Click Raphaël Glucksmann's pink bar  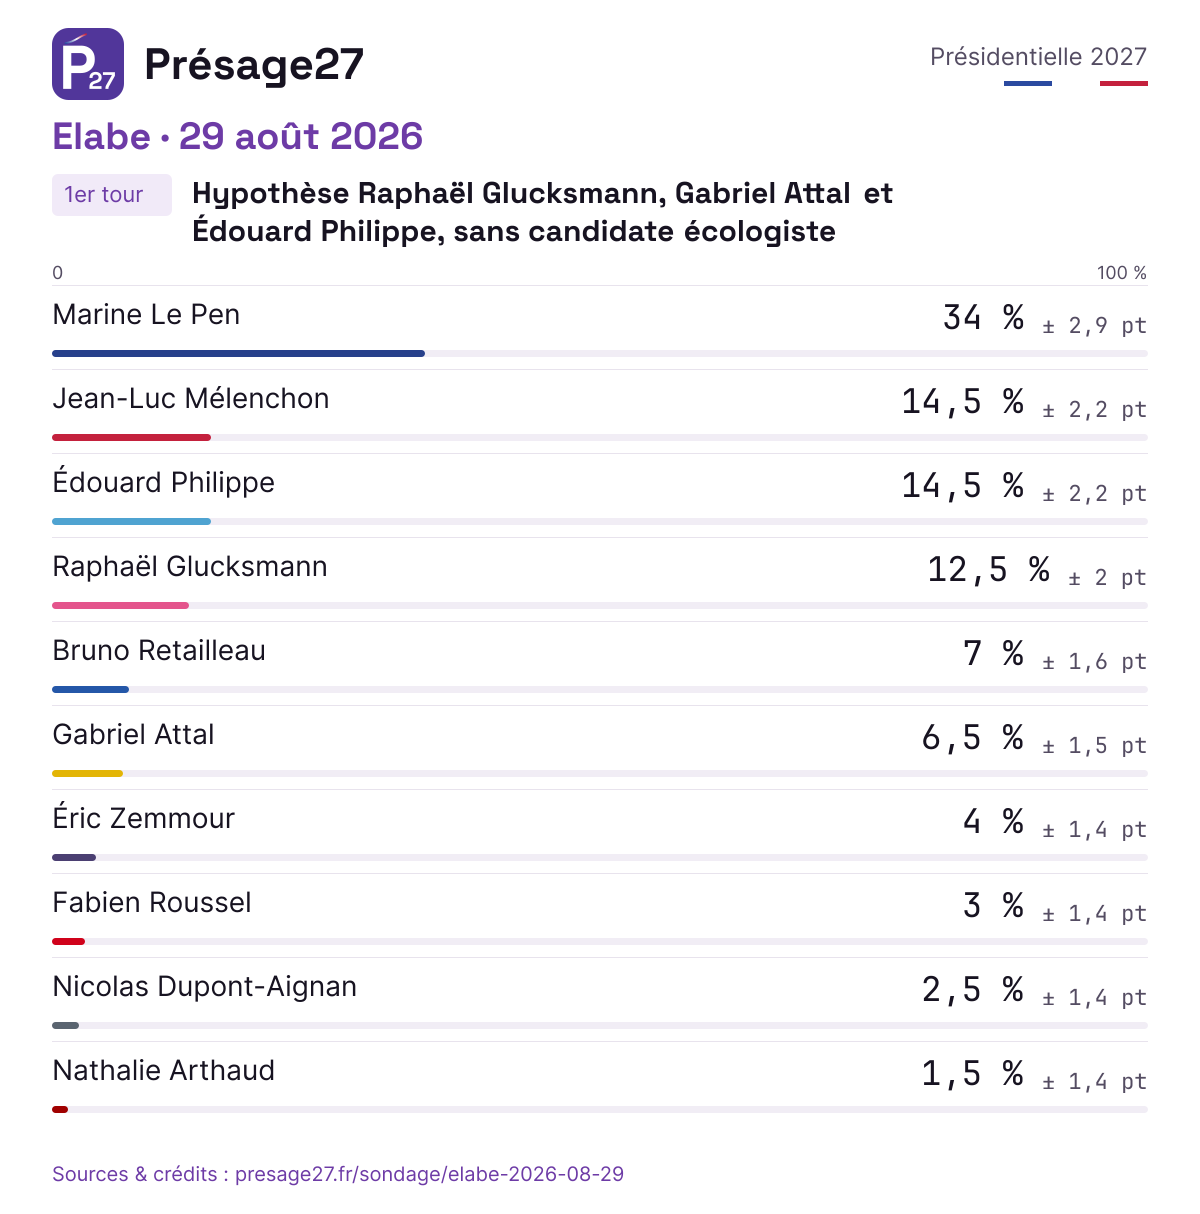tap(120, 605)
